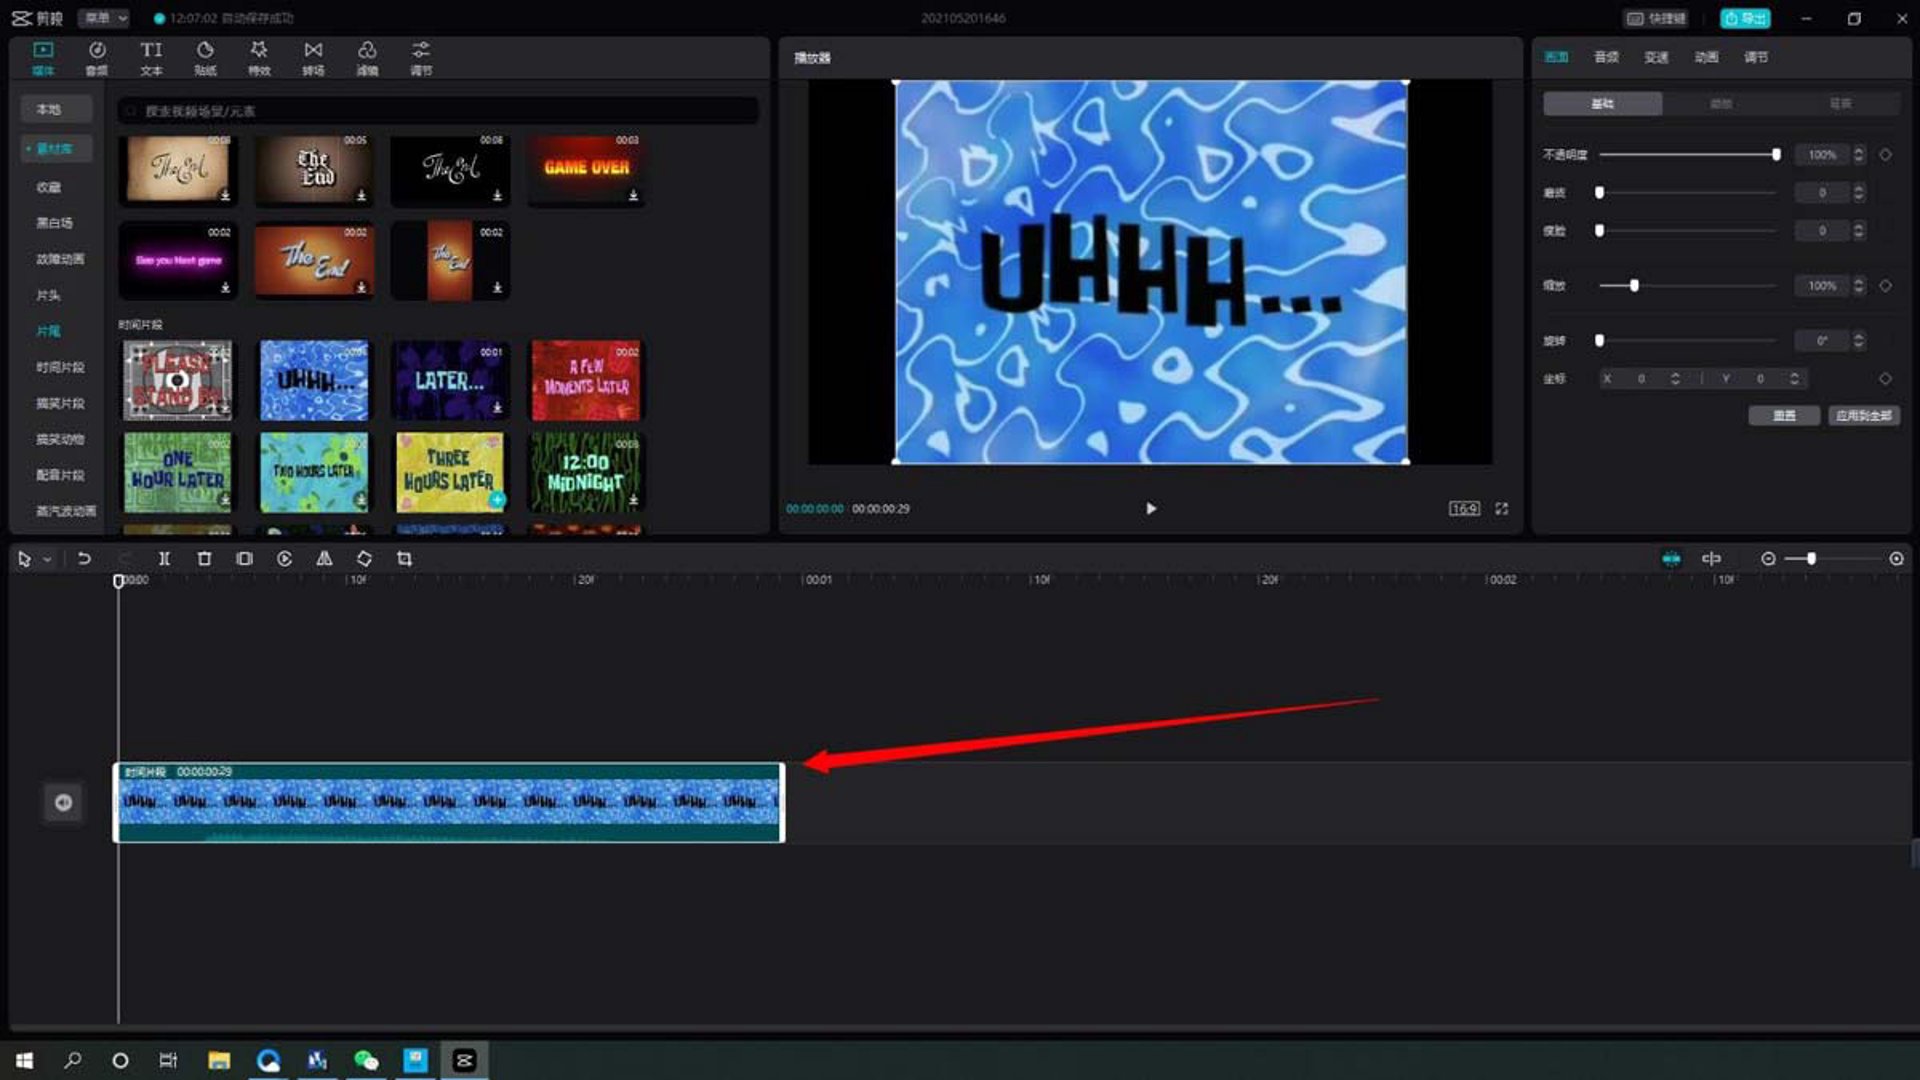
Task: Open the Text (文本) panel tab
Action: (x=151, y=58)
